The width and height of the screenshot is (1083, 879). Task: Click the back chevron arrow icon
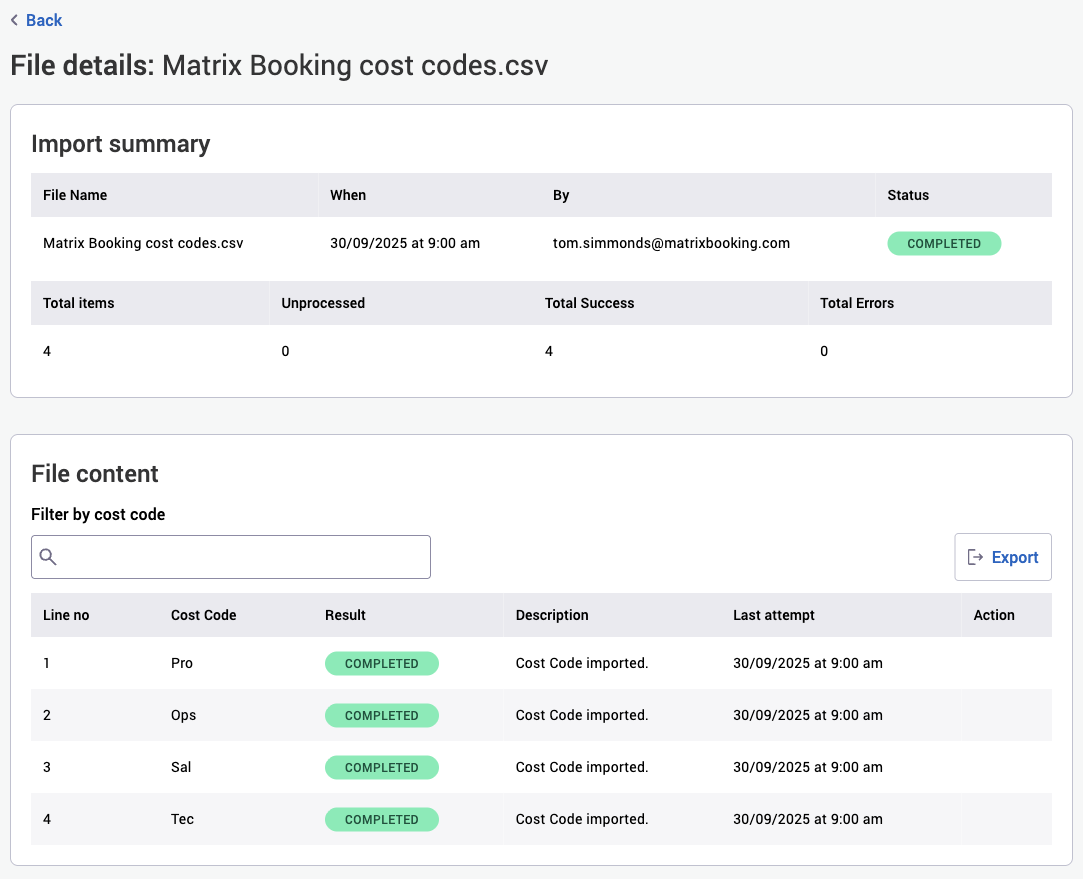pos(14,20)
